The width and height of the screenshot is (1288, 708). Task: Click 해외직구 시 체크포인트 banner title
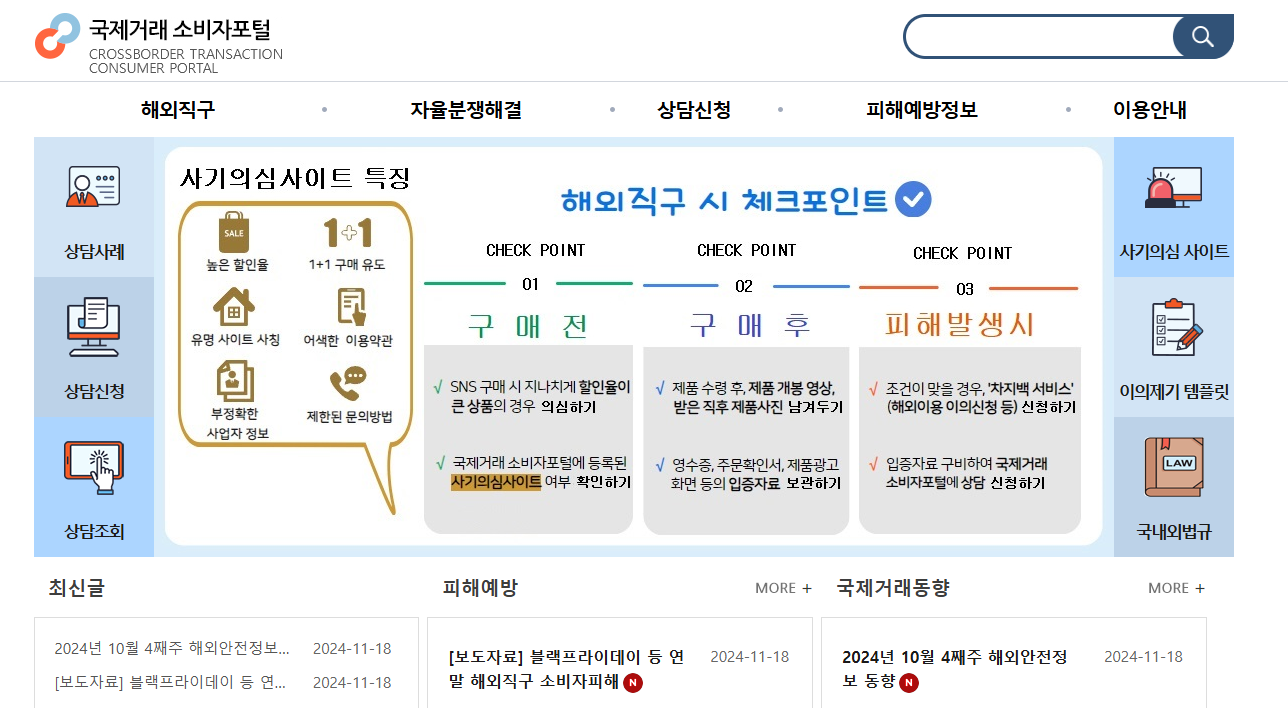[725, 200]
